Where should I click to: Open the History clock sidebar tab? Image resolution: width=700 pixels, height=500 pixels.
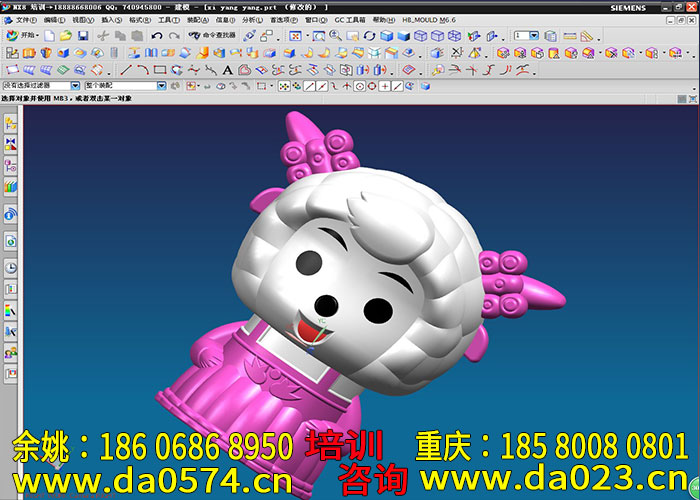click(11, 268)
